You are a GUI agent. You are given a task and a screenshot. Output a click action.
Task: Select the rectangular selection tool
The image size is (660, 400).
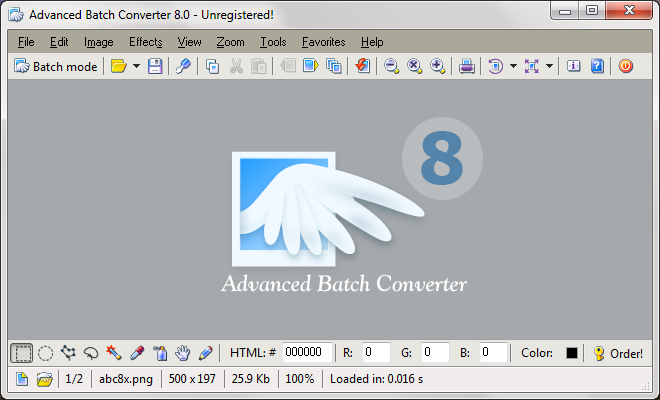[21, 353]
